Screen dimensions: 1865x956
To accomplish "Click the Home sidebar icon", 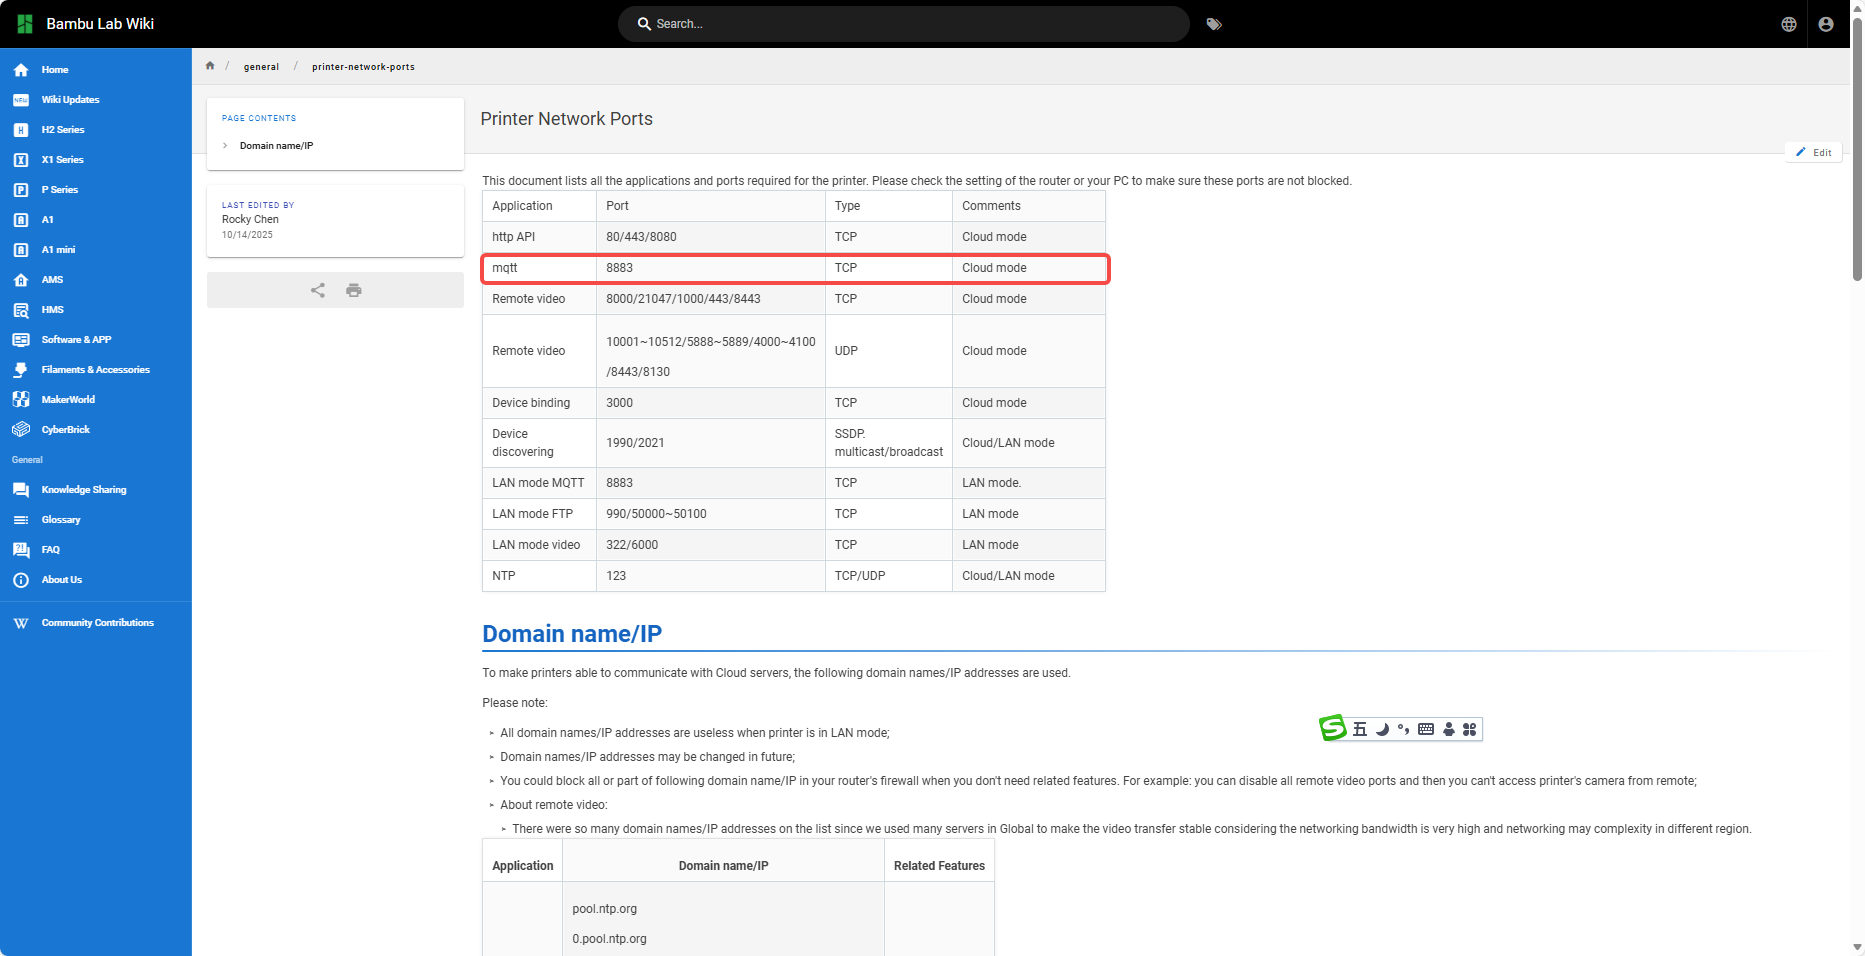I will [21, 70].
